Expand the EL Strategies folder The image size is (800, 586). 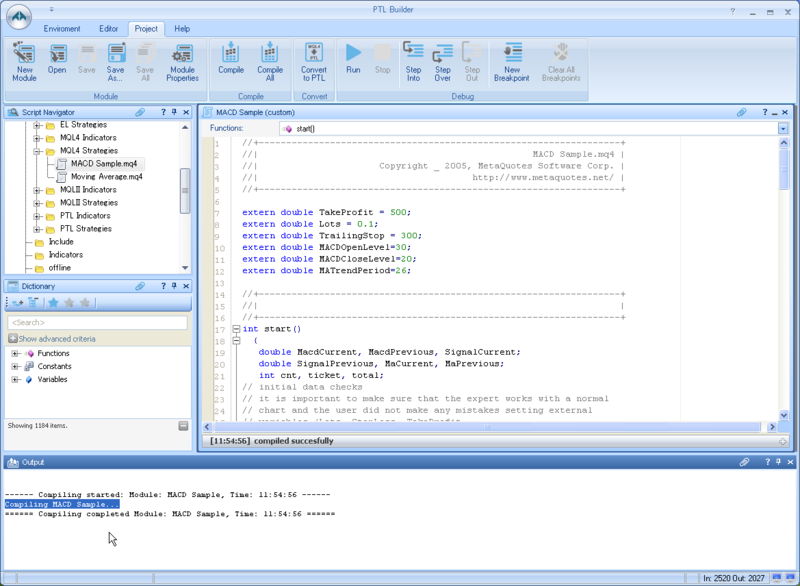(x=37, y=125)
